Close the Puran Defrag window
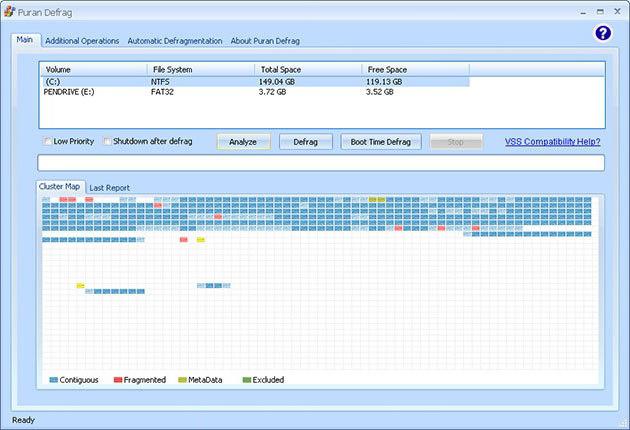The image size is (630, 430). tap(618, 12)
